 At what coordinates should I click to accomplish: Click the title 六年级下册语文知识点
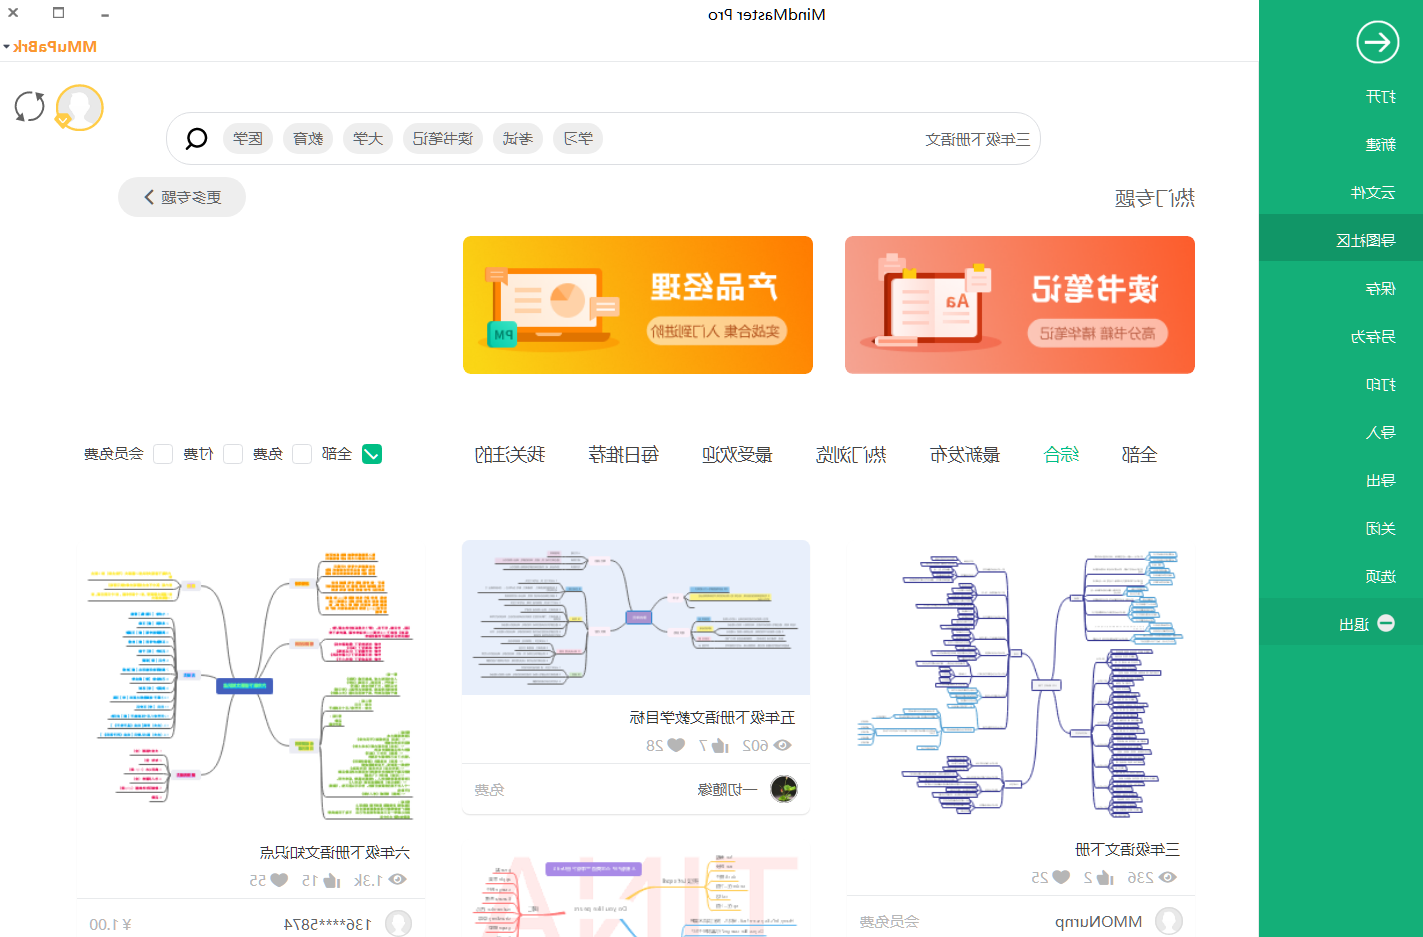tap(335, 852)
